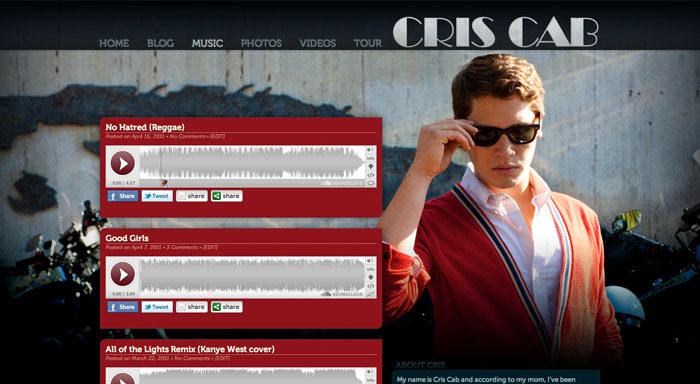The image size is (700, 384).
Task: Open the Good Girls post title
Action: point(127,238)
